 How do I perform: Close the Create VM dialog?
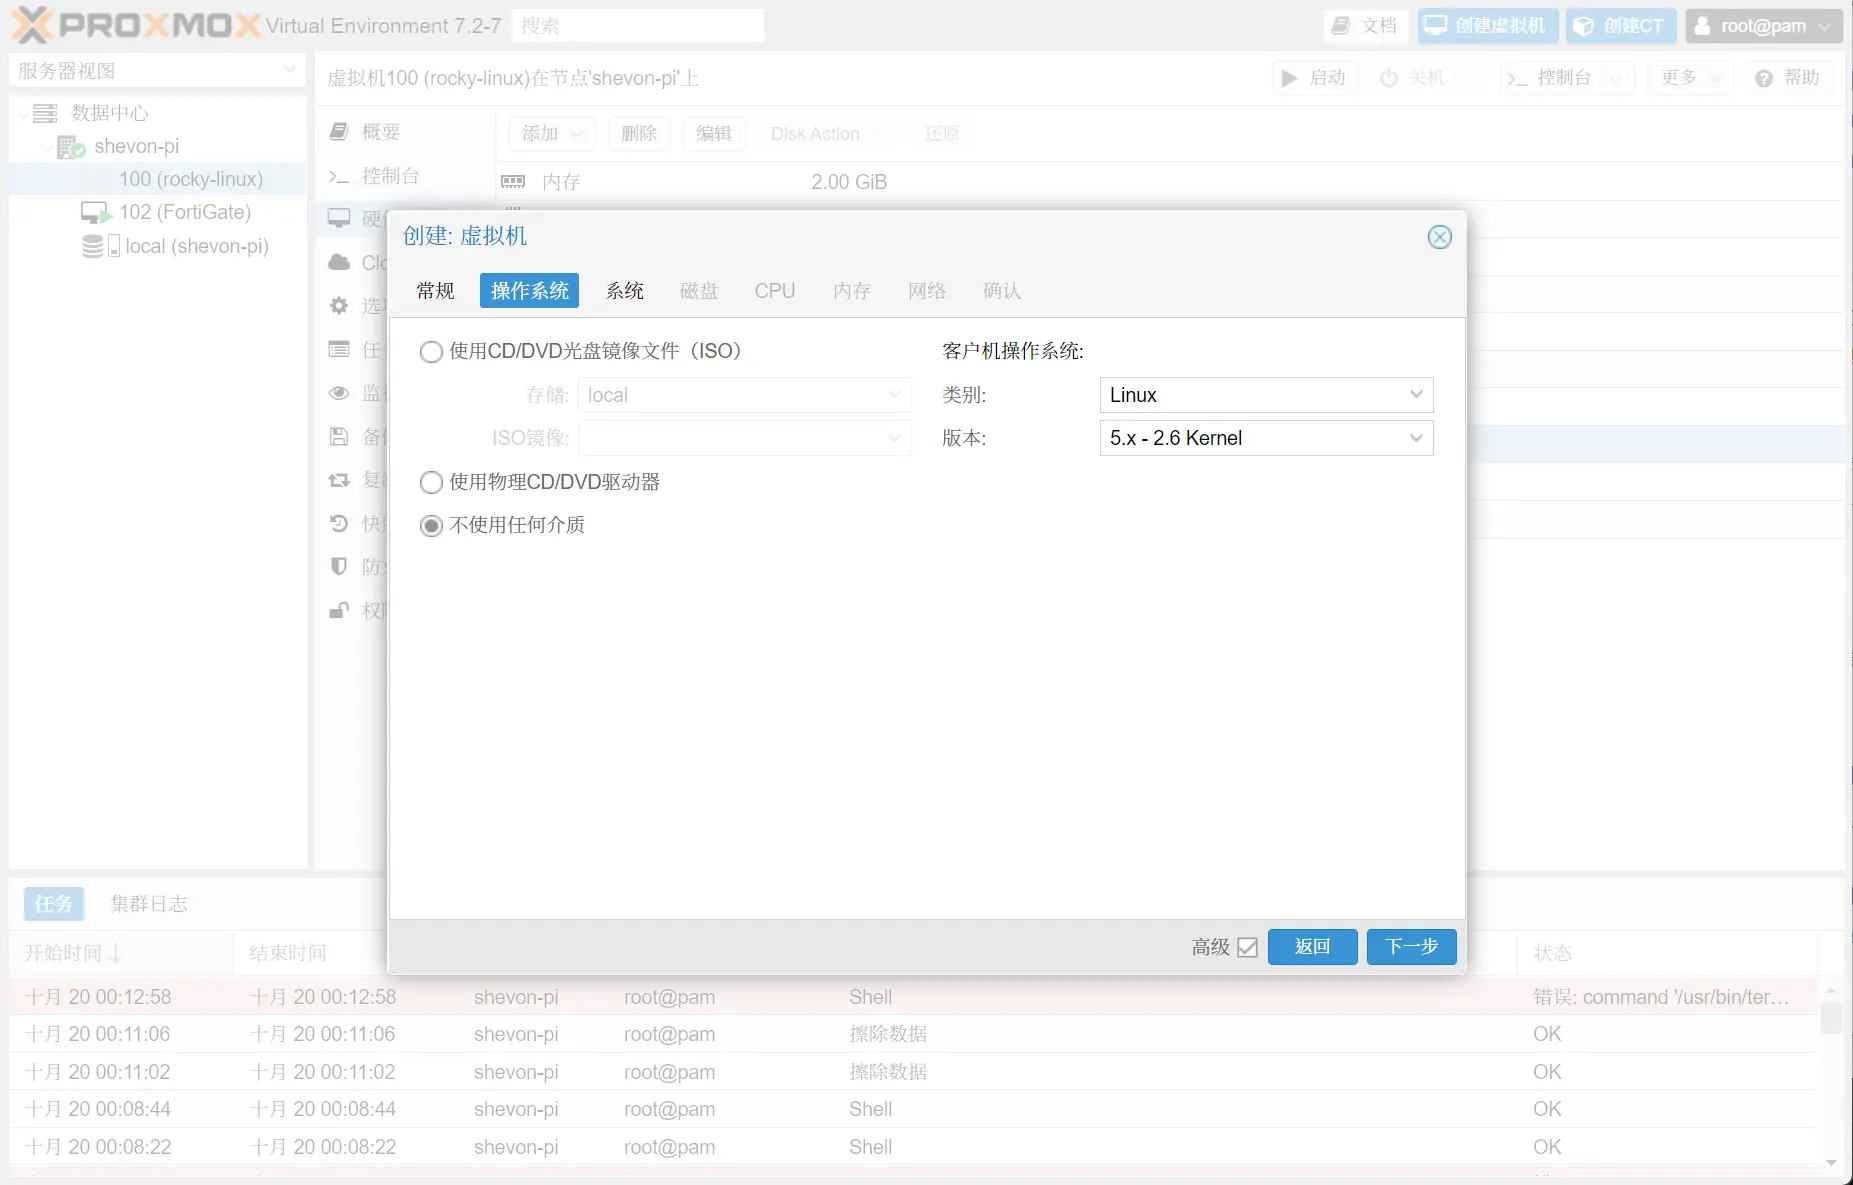point(1439,237)
